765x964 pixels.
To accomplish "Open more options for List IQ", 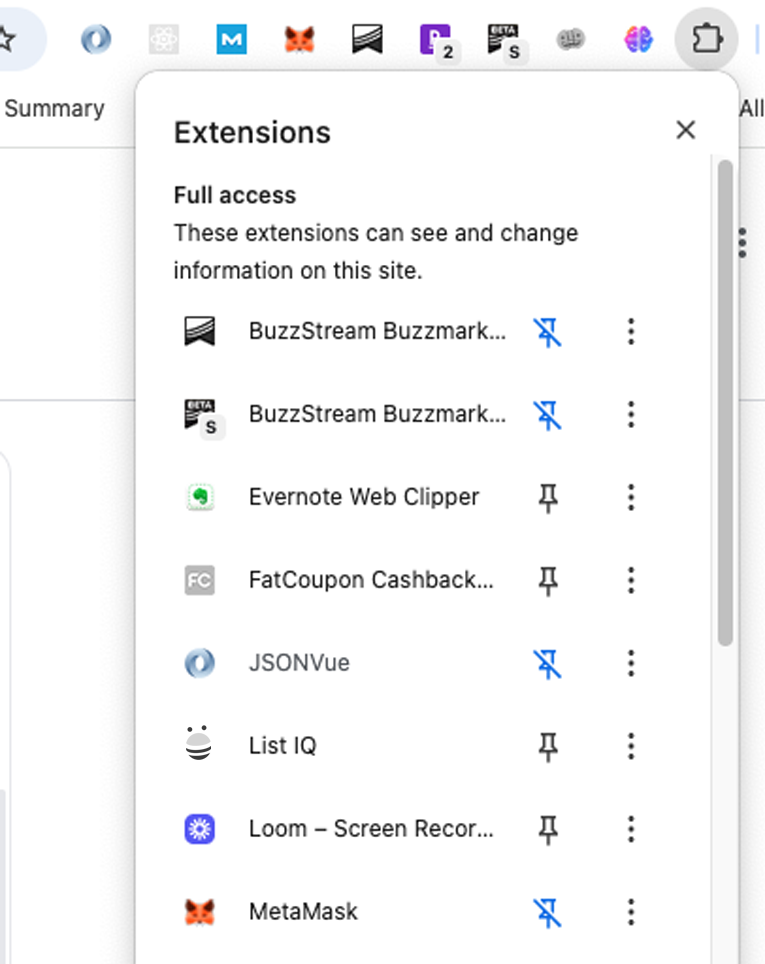I will pos(631,746).
